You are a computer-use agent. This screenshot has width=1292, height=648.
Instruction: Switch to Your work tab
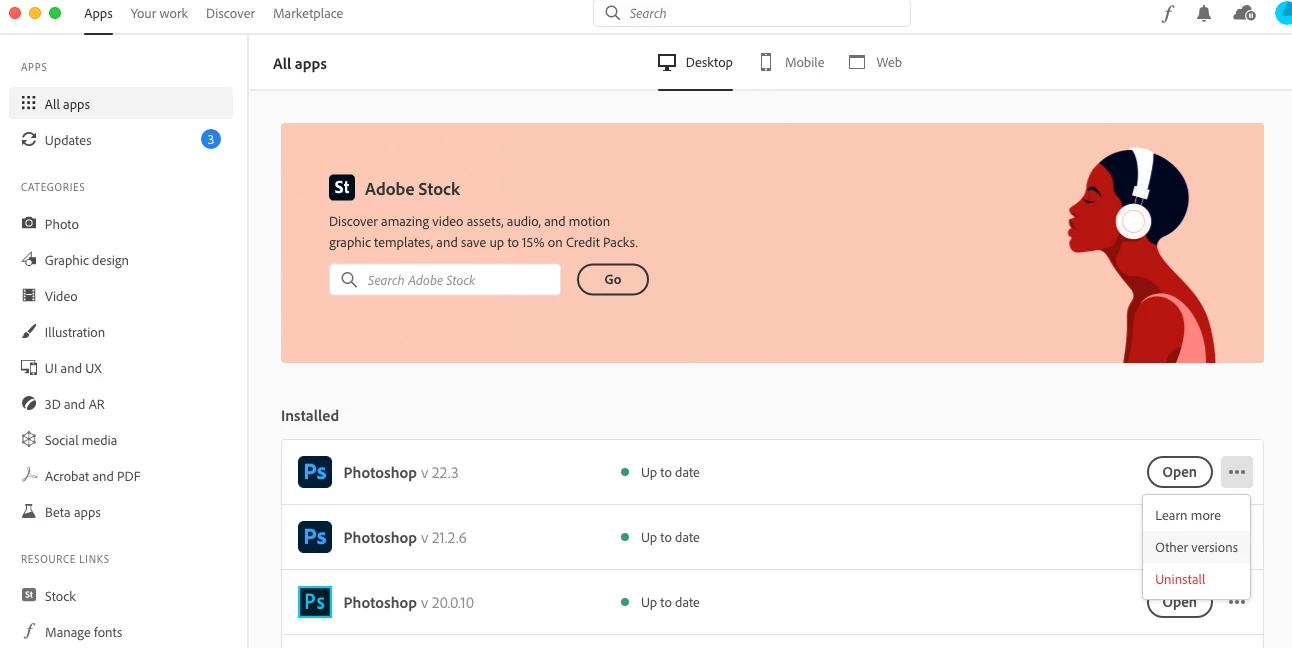(x=159, y=14)
